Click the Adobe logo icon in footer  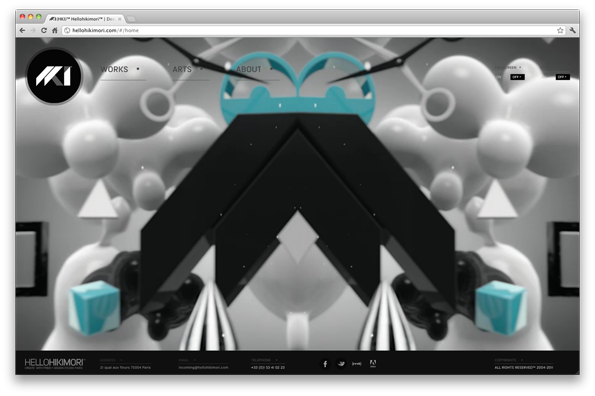[373, 363]
